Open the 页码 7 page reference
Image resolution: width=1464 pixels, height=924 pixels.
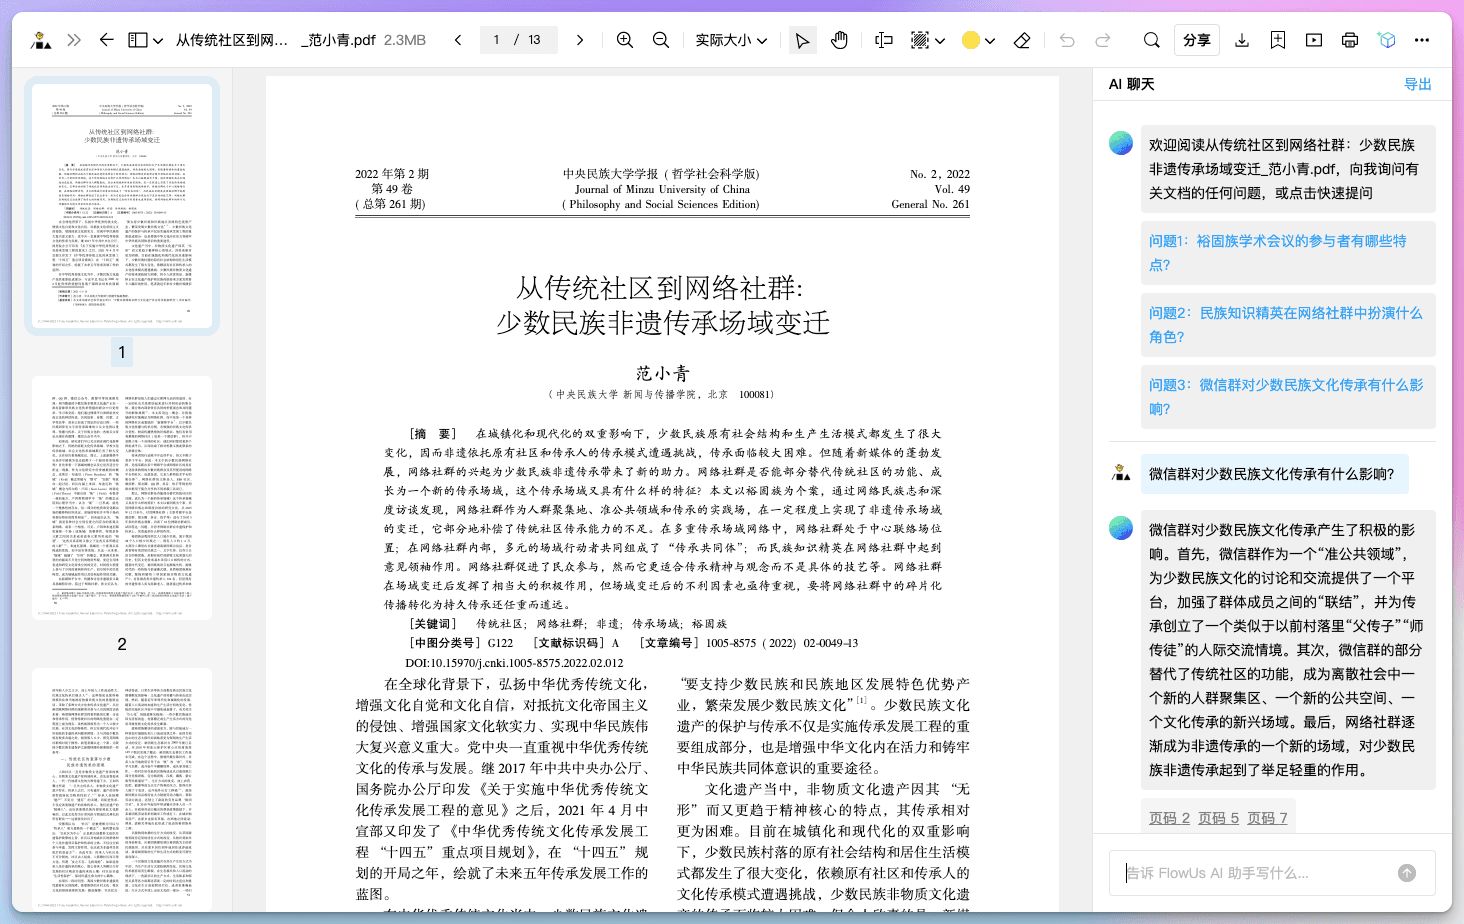[x=1267, y=818]
